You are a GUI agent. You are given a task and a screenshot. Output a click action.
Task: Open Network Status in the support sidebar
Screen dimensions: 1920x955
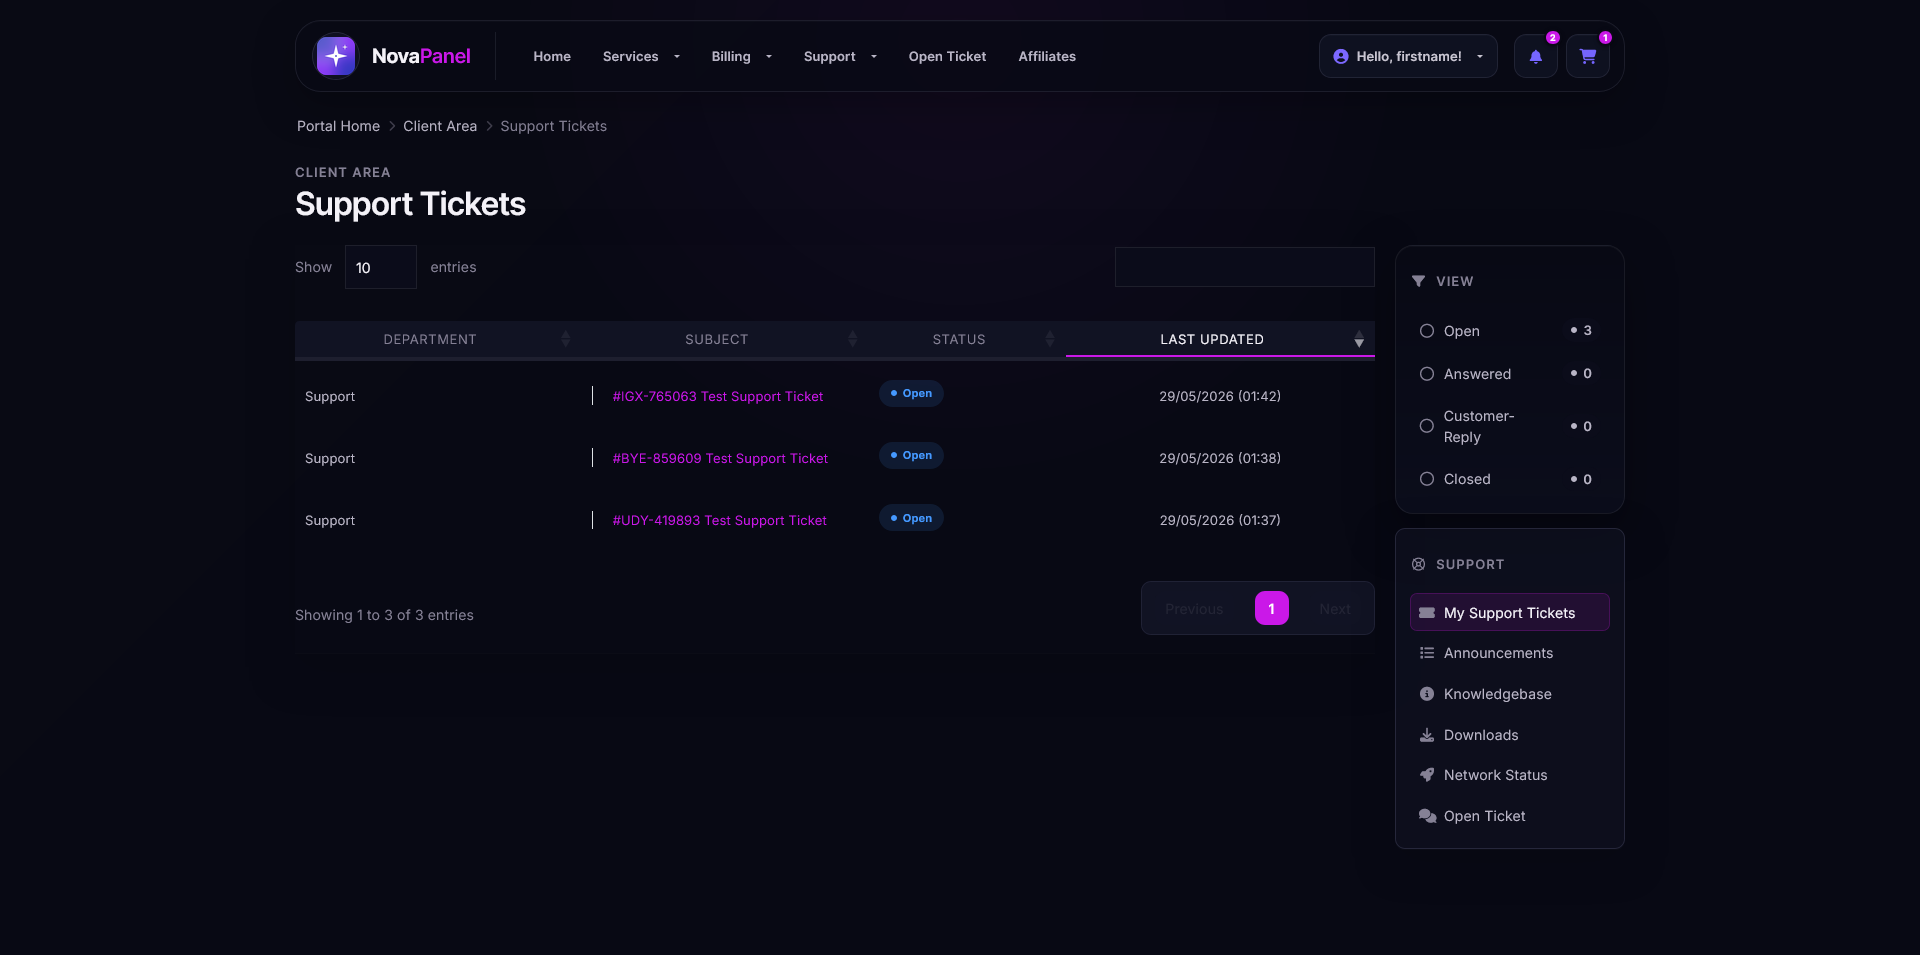1509,775
